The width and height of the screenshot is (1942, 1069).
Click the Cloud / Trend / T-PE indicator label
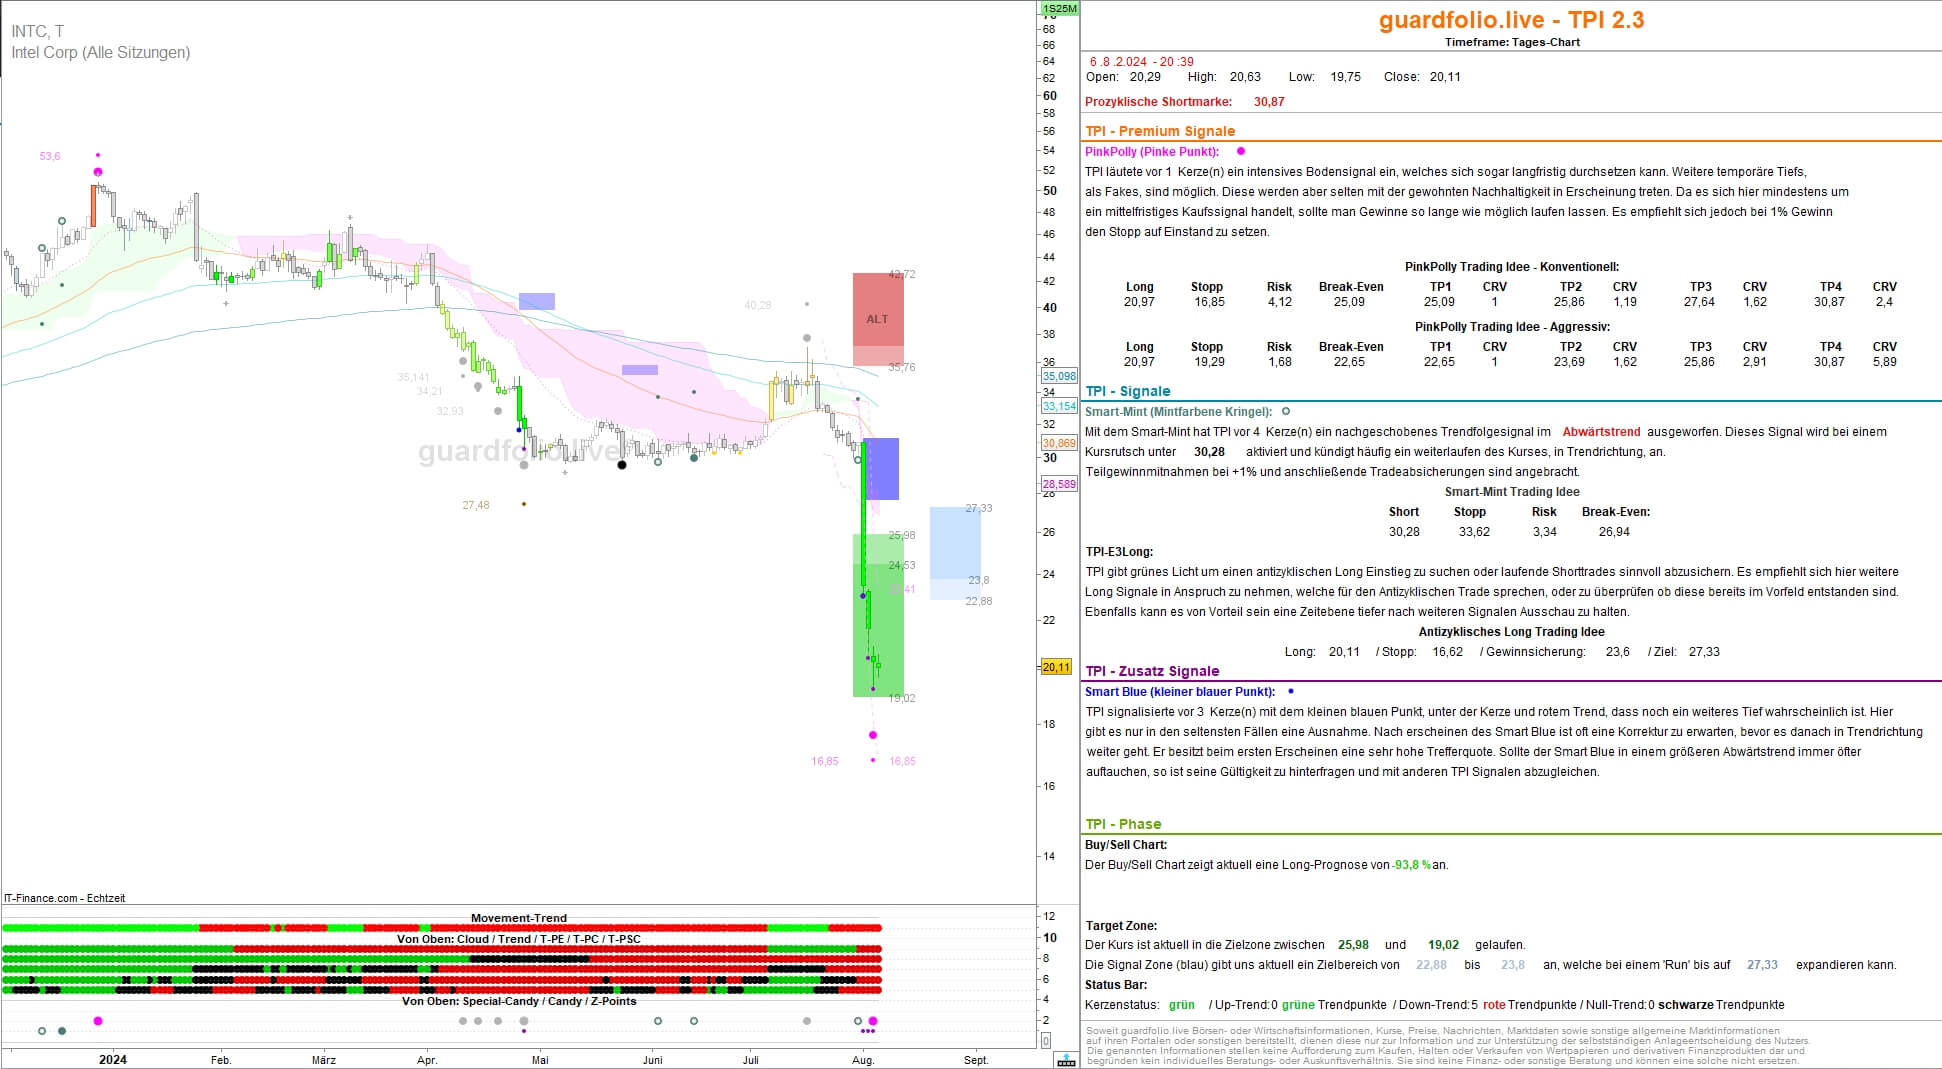(519, 939)
